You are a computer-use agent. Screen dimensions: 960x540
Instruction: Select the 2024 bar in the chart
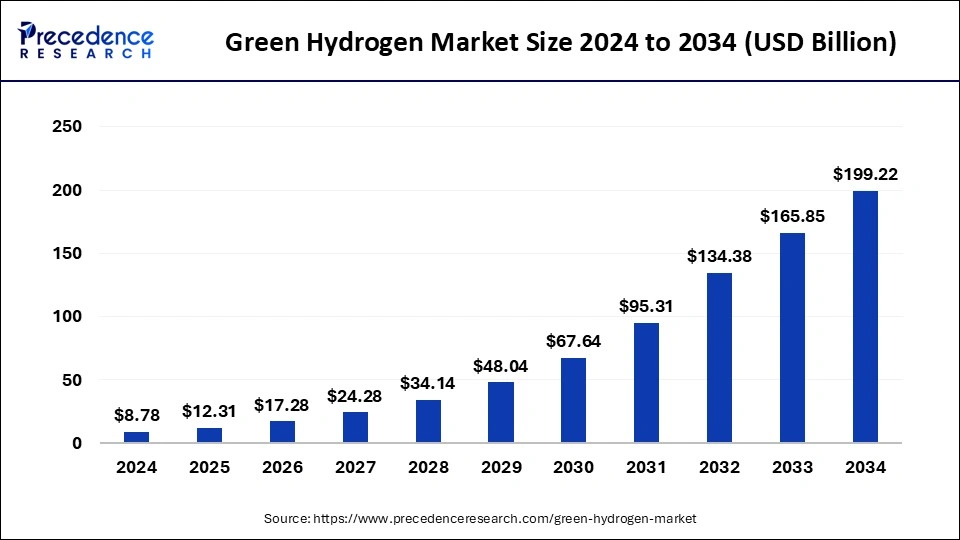tap(137, 437)
